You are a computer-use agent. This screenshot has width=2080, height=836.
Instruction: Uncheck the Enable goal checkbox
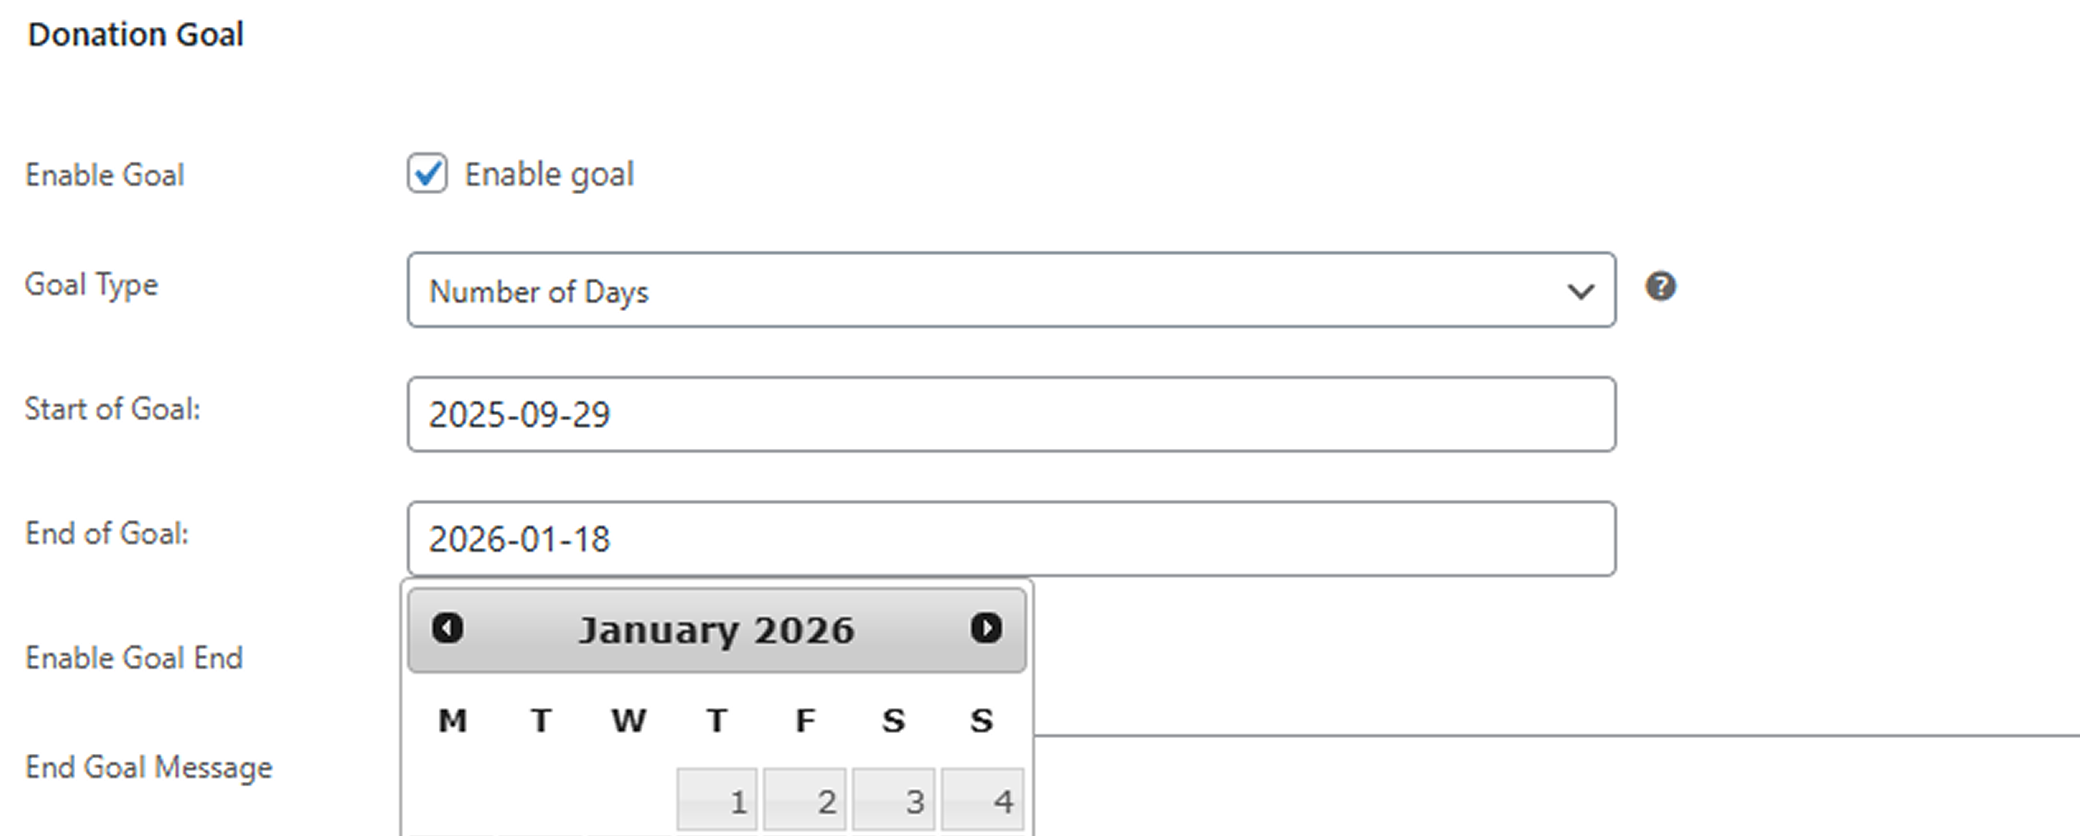428,174
